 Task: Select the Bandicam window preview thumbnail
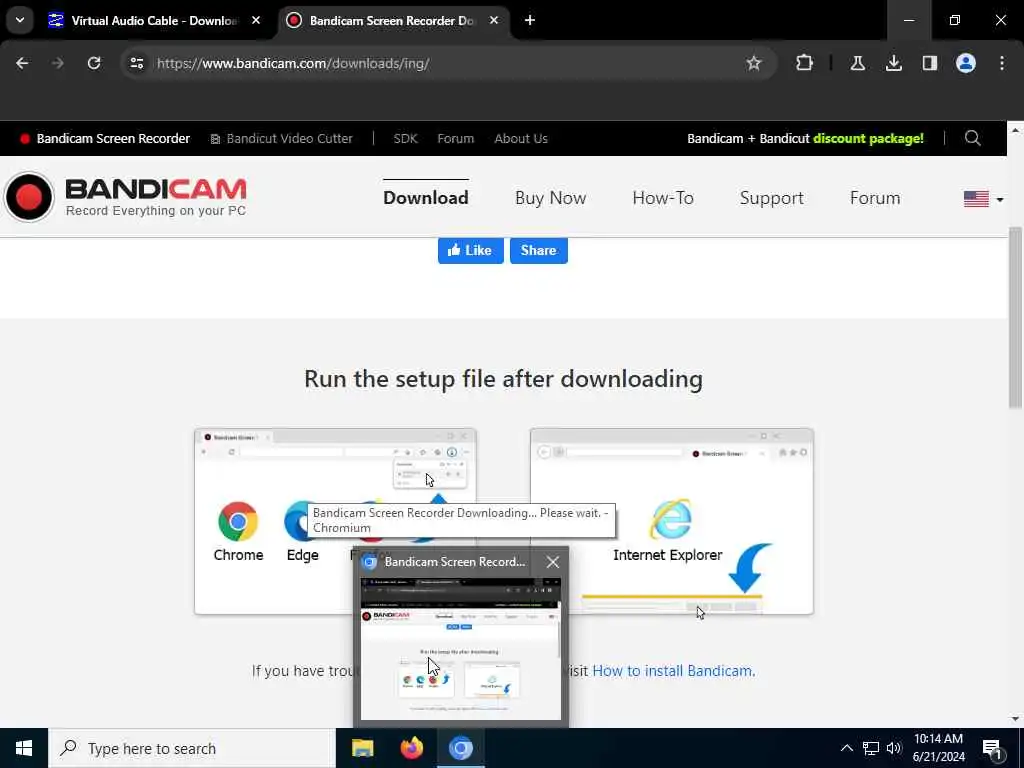(460, 648)
